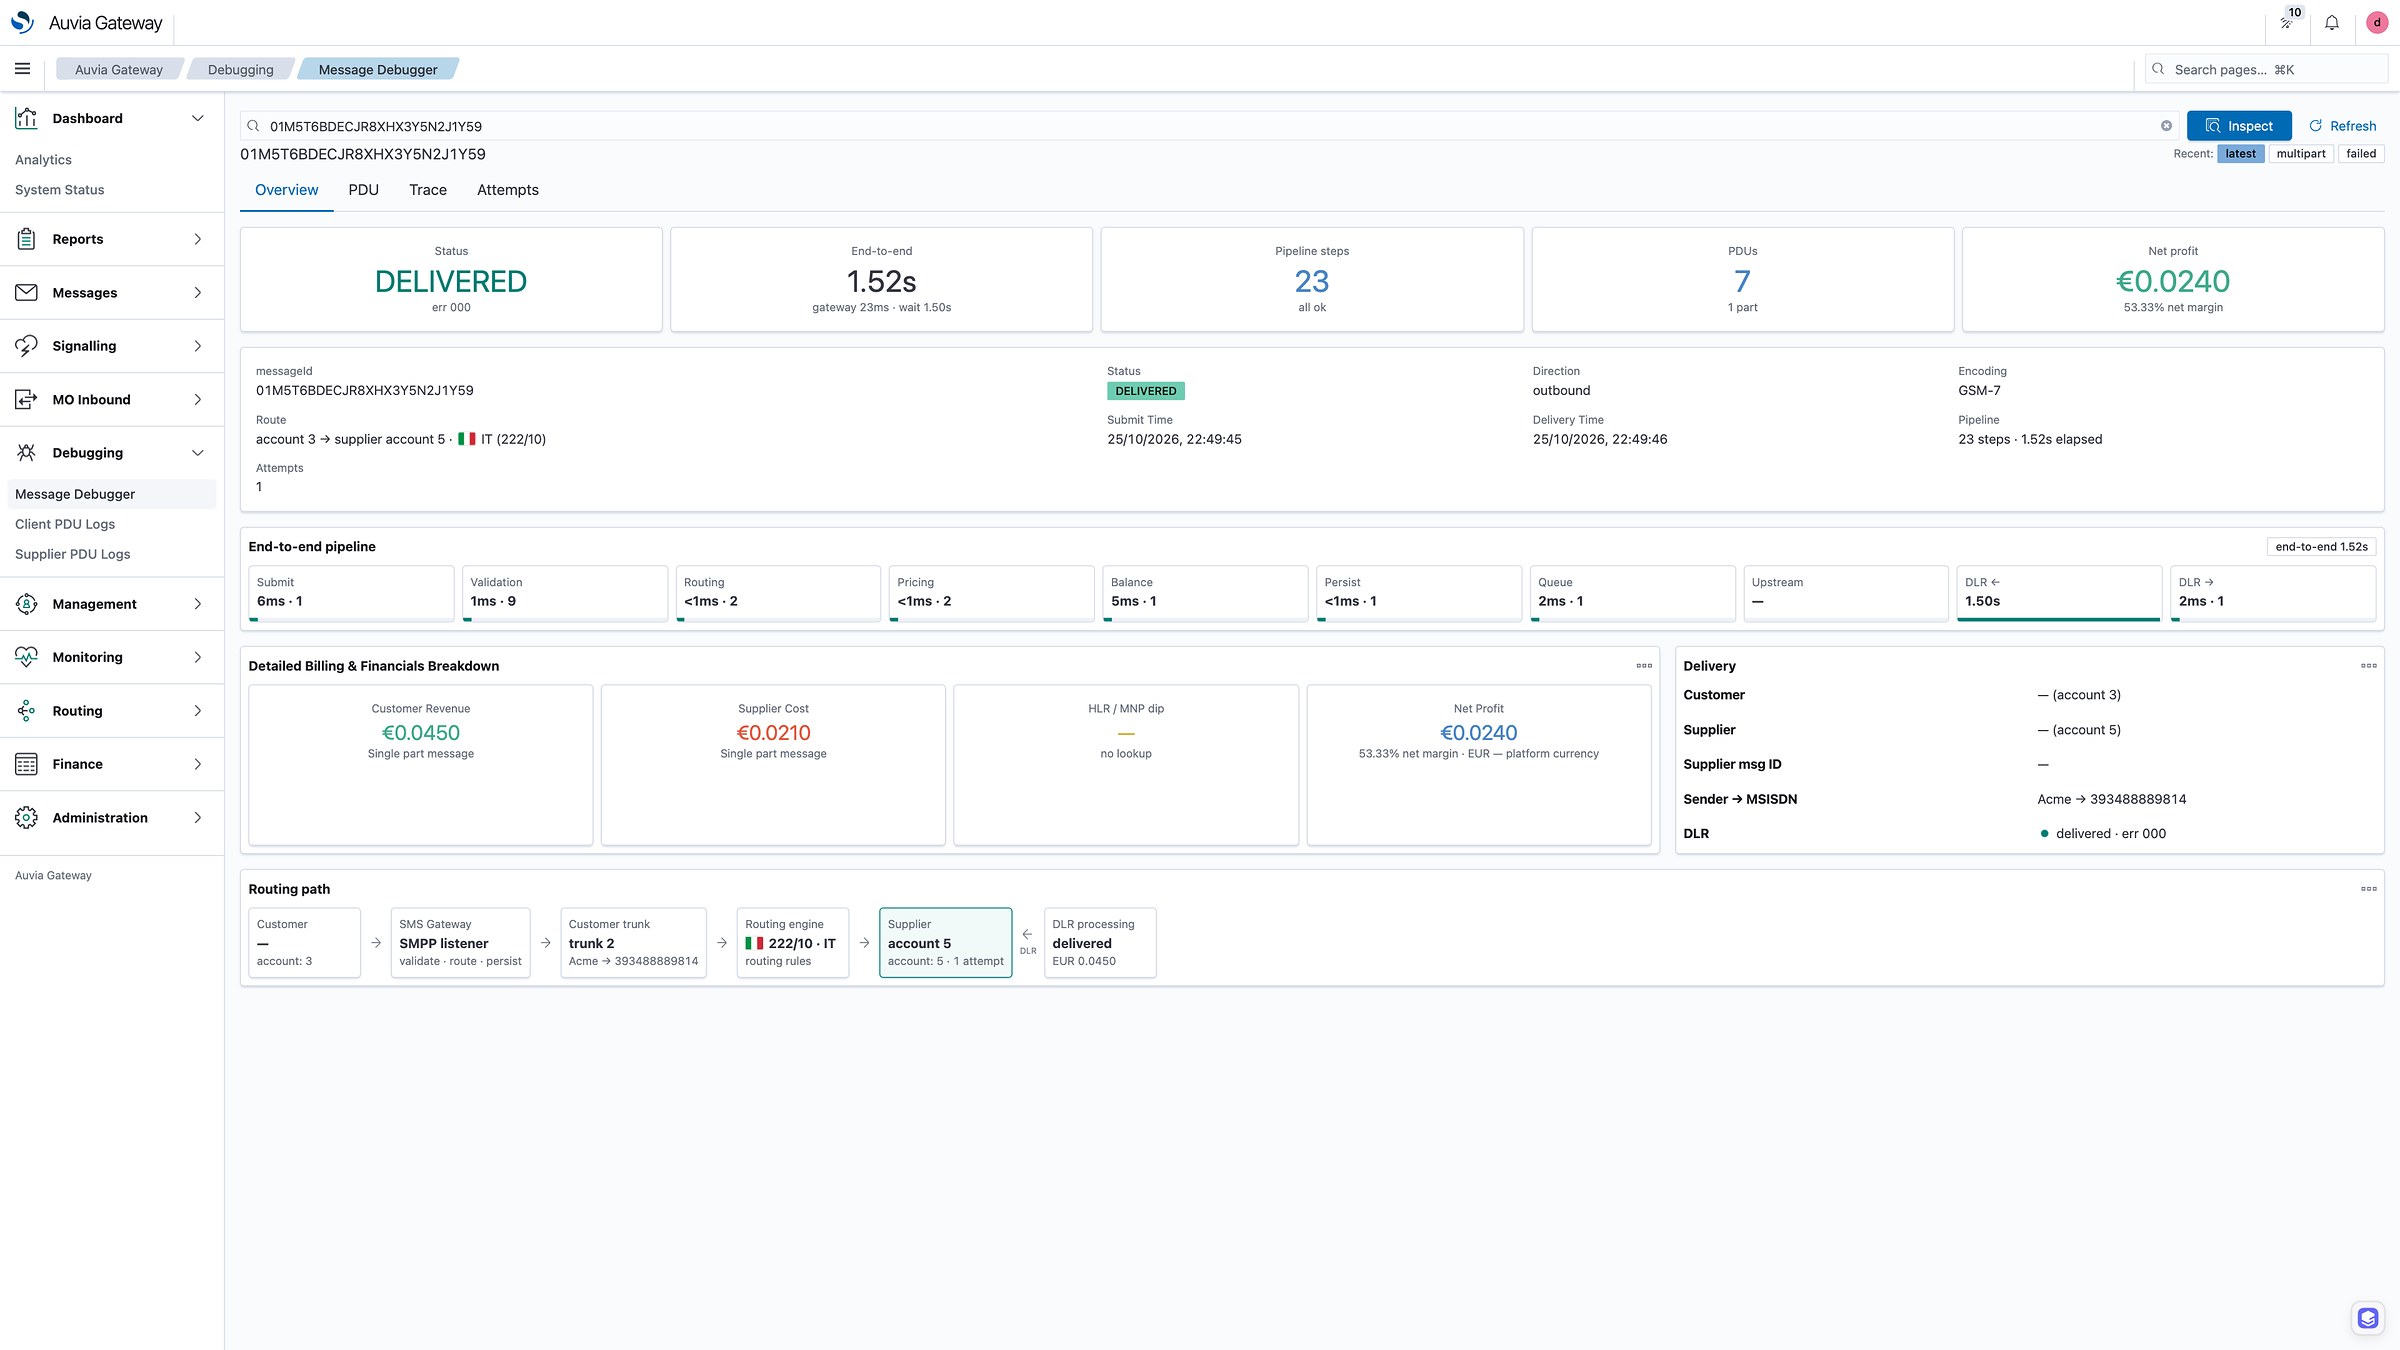Click the MO Inbound icon
This screenshot has height=1350, width=2400.
26,400
